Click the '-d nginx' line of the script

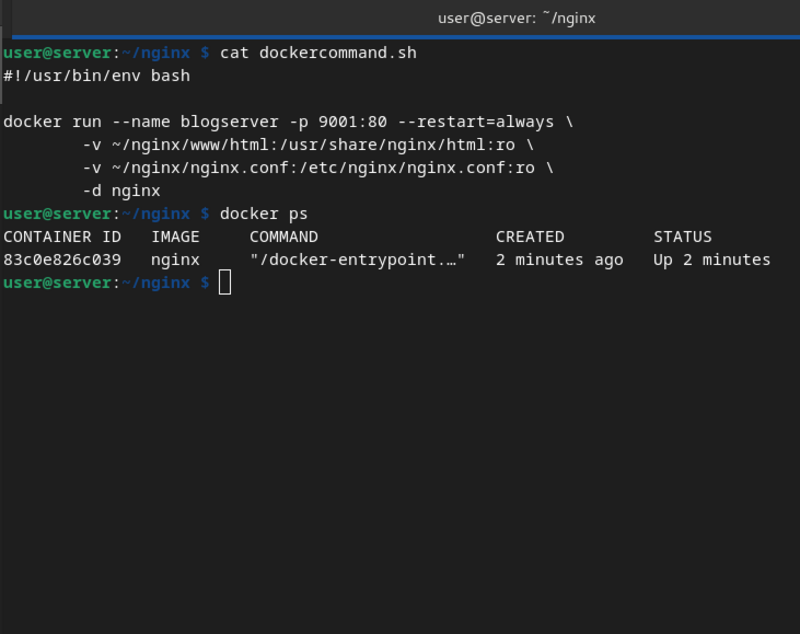click(x=121, y=191)
